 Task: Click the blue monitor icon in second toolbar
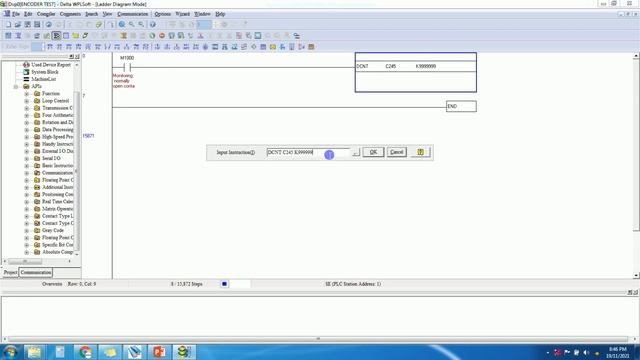pyautogui.click(x=258, y=36)
